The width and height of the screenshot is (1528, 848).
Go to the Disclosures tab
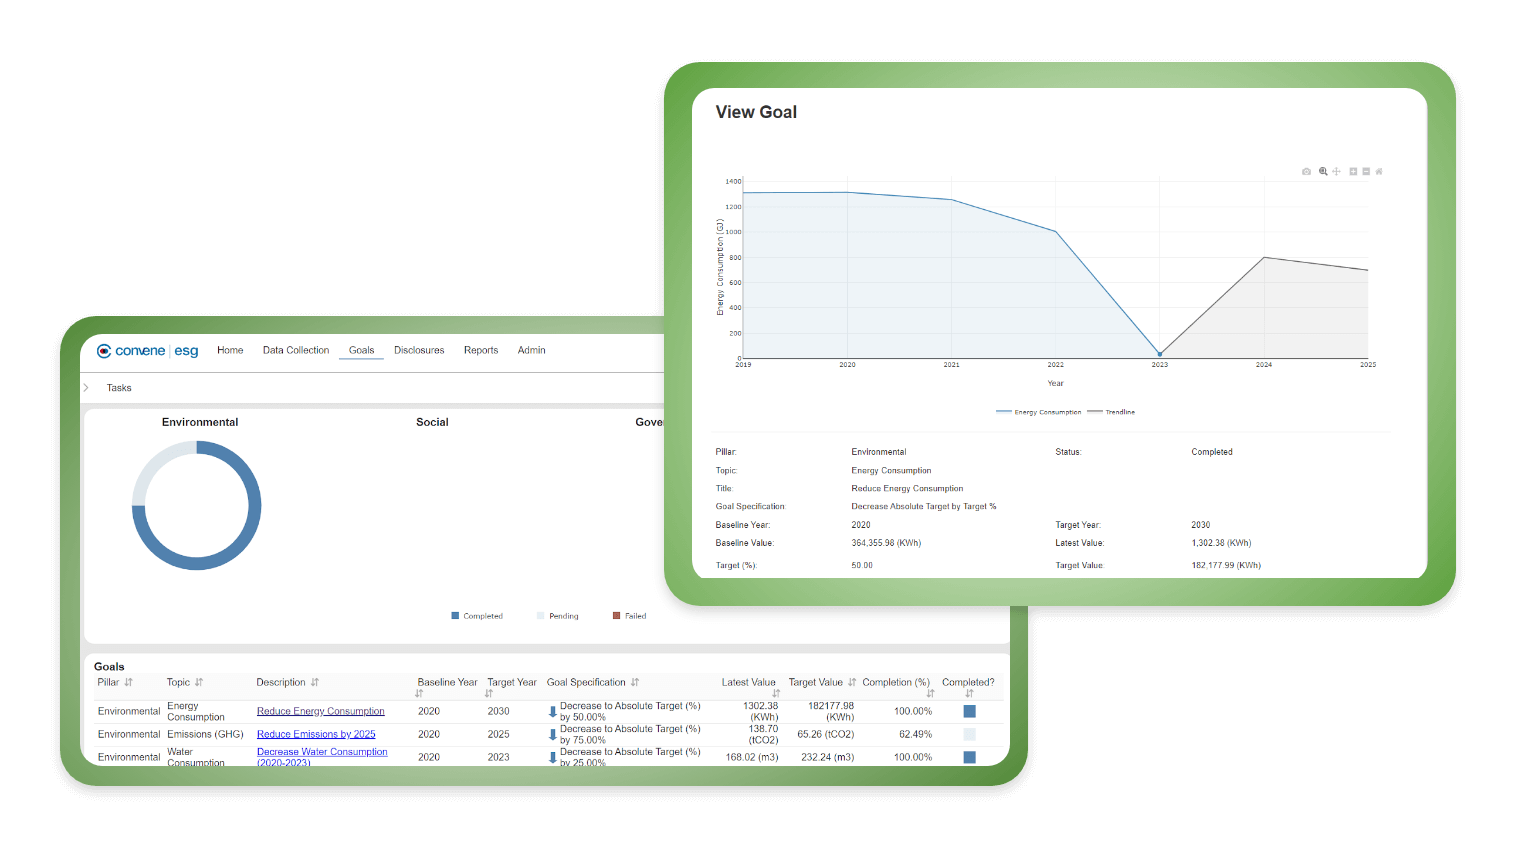pos(419,351)
